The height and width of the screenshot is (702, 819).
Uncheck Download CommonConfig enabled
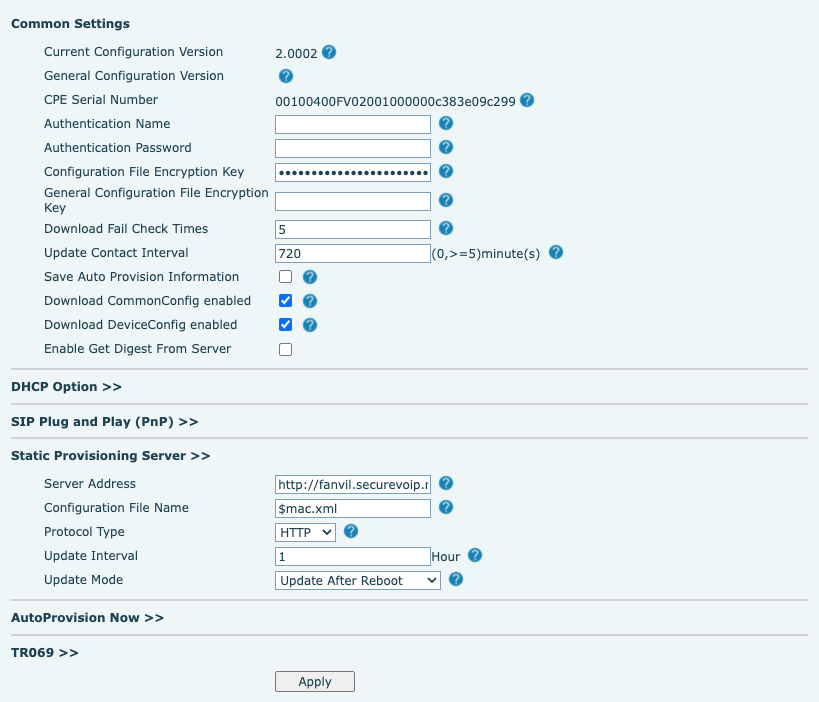pos(285,300)
